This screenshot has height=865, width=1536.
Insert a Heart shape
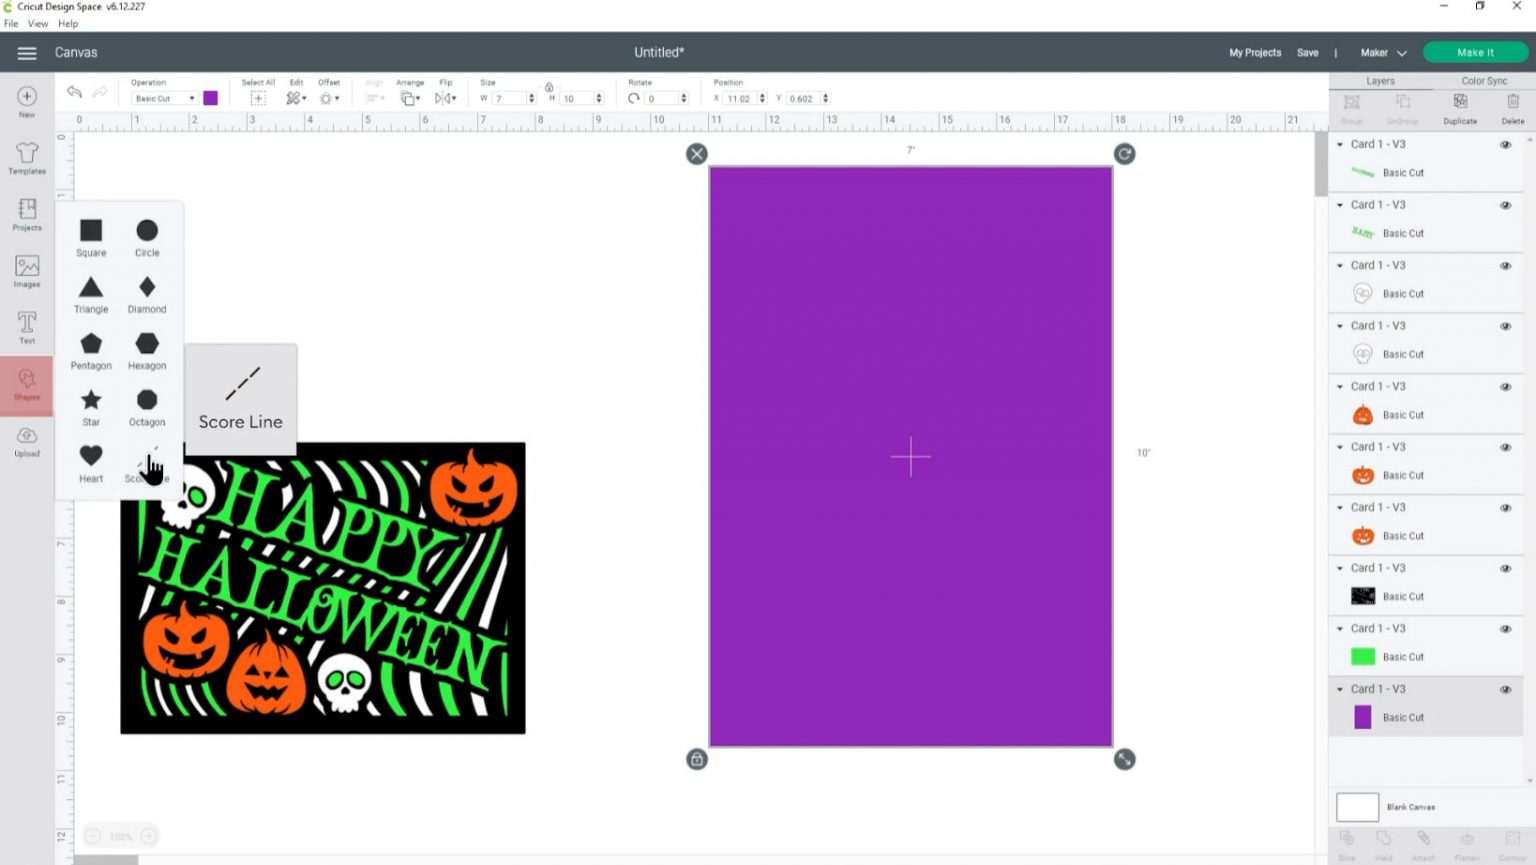[91, 464]
